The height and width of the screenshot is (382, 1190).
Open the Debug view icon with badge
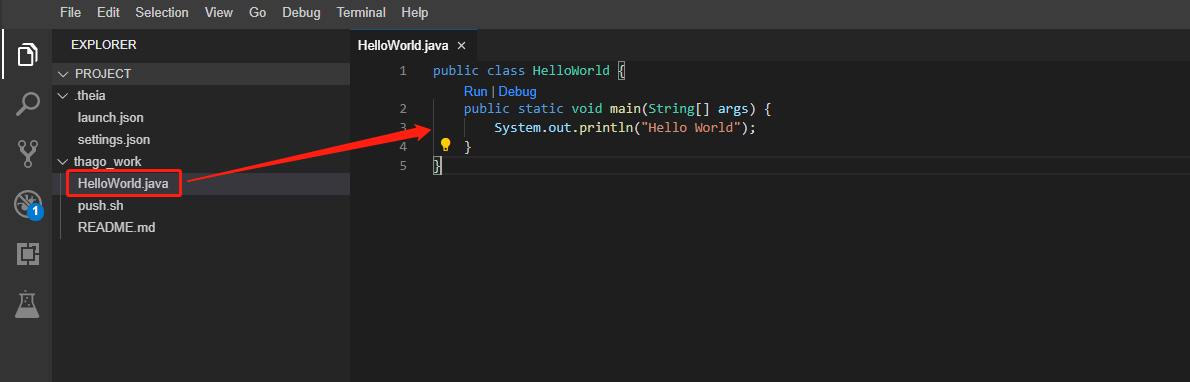[x=28, y=205]
